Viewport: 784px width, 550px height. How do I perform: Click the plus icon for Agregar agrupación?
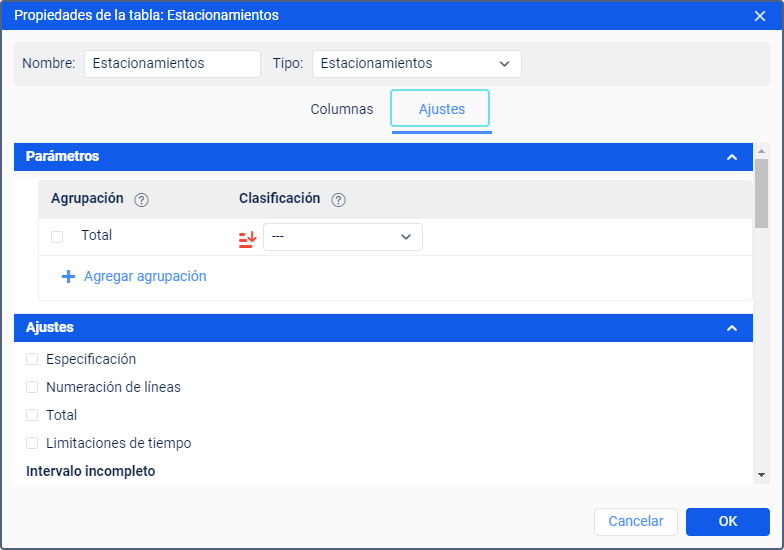click(68, 277)
